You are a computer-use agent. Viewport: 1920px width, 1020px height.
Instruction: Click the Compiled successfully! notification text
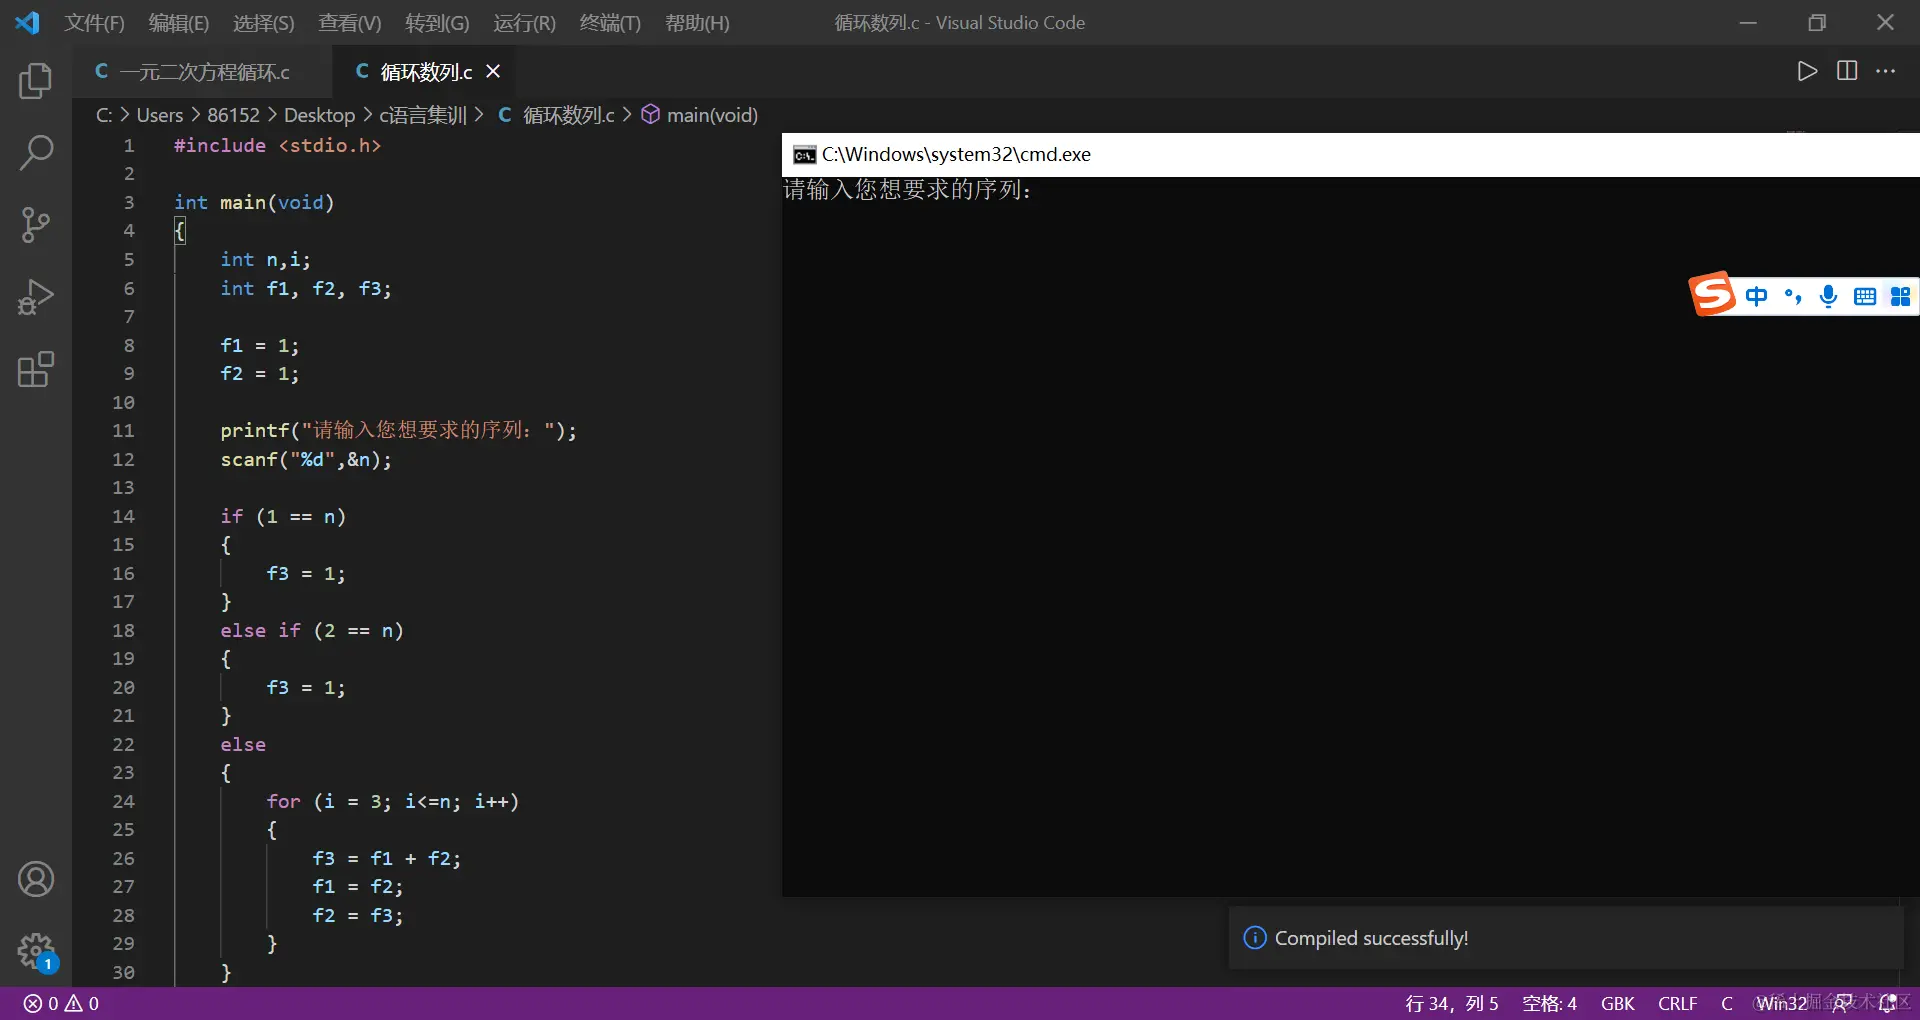[1371, 938]
